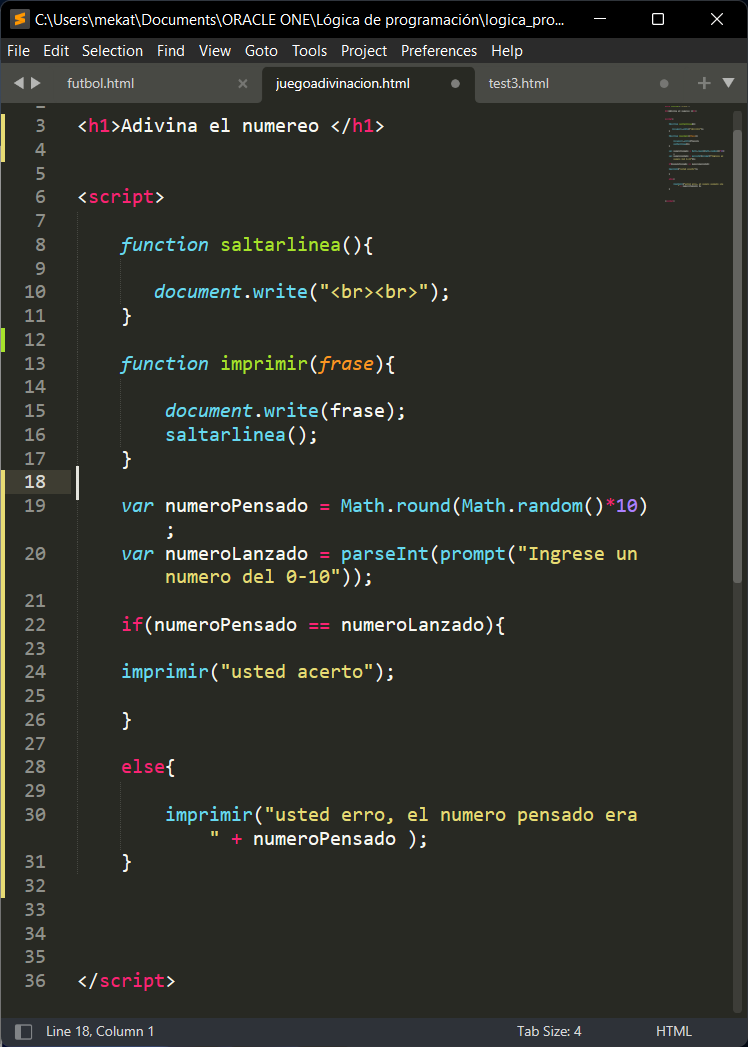
Task: Click the heading text Adivina el numereo
Action: [x=220, y=126]
